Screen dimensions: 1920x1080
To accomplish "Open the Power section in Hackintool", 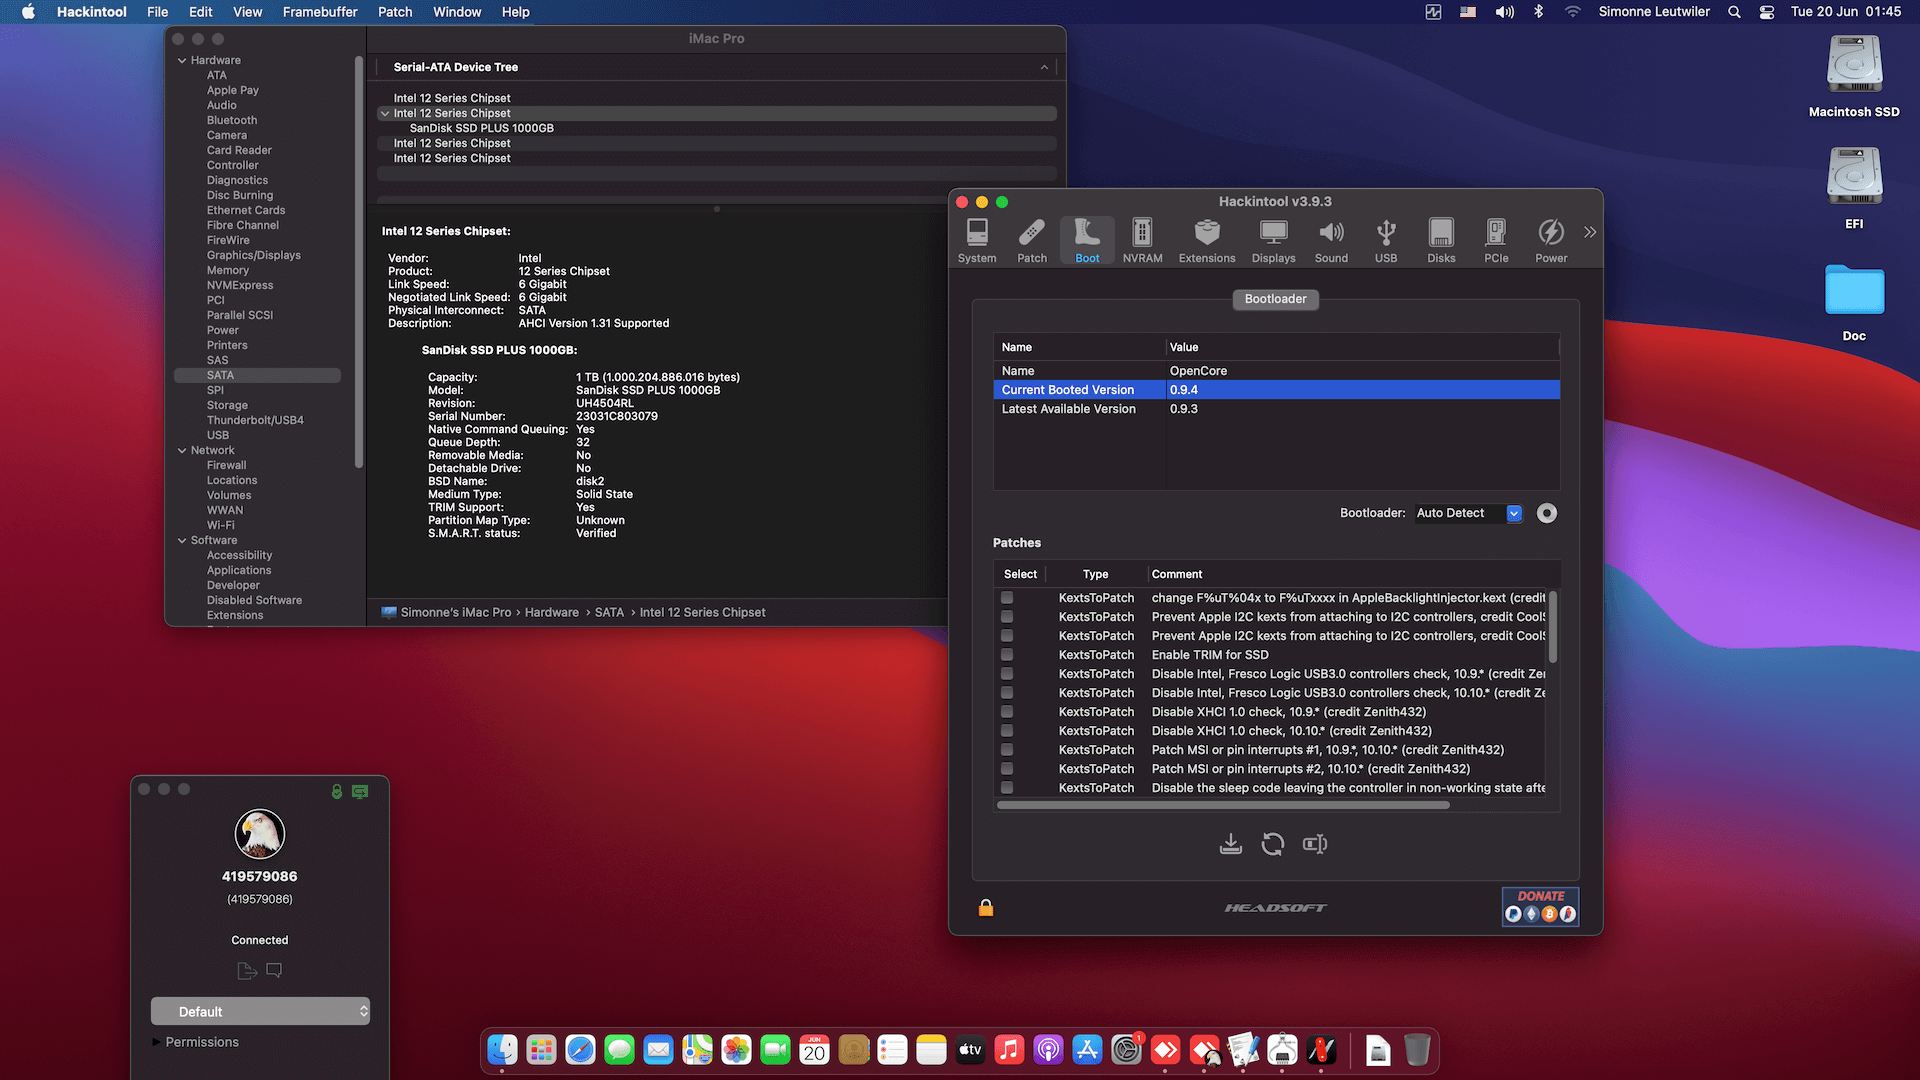I will (1551, 241).
